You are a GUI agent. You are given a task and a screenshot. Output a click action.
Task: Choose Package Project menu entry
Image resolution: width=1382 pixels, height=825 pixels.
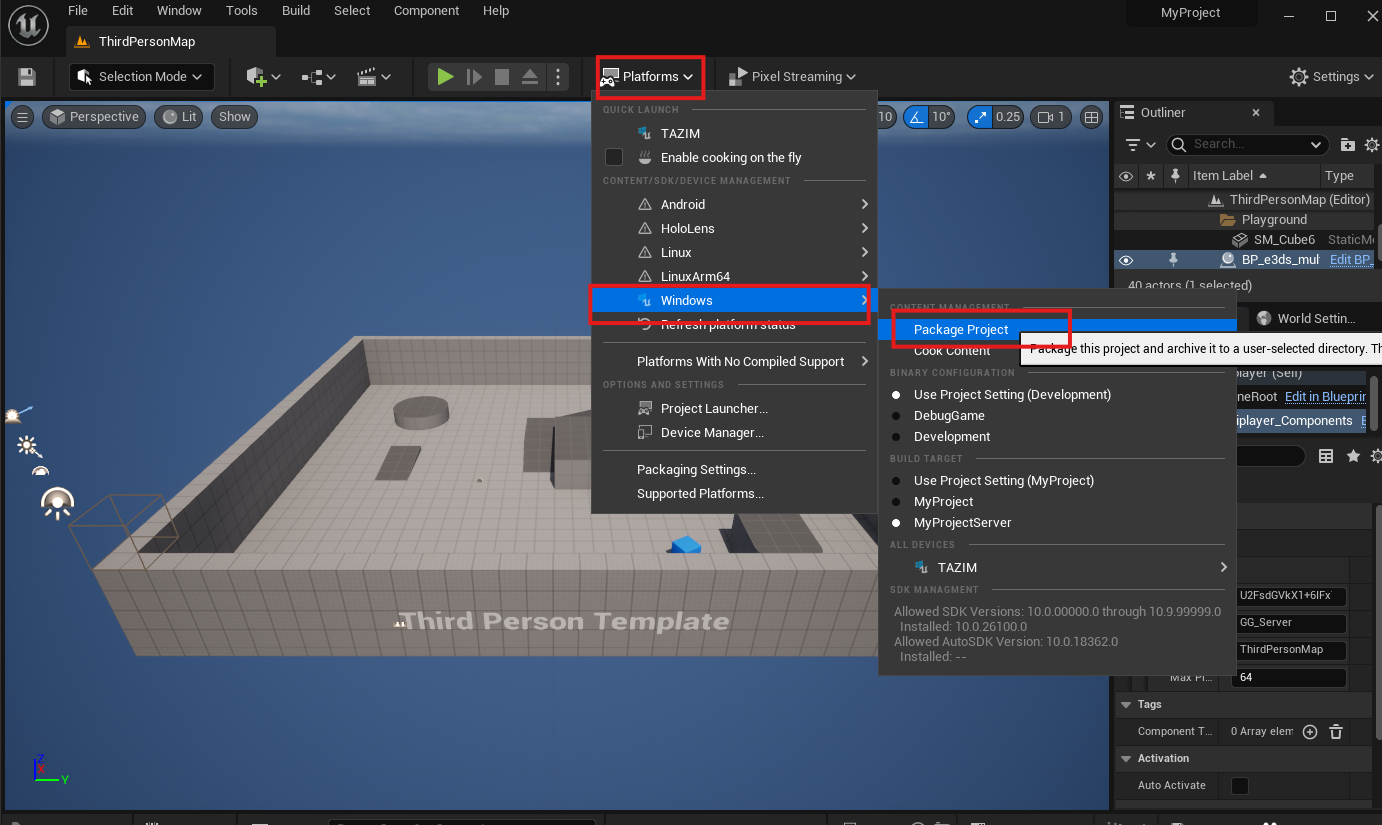961,329
